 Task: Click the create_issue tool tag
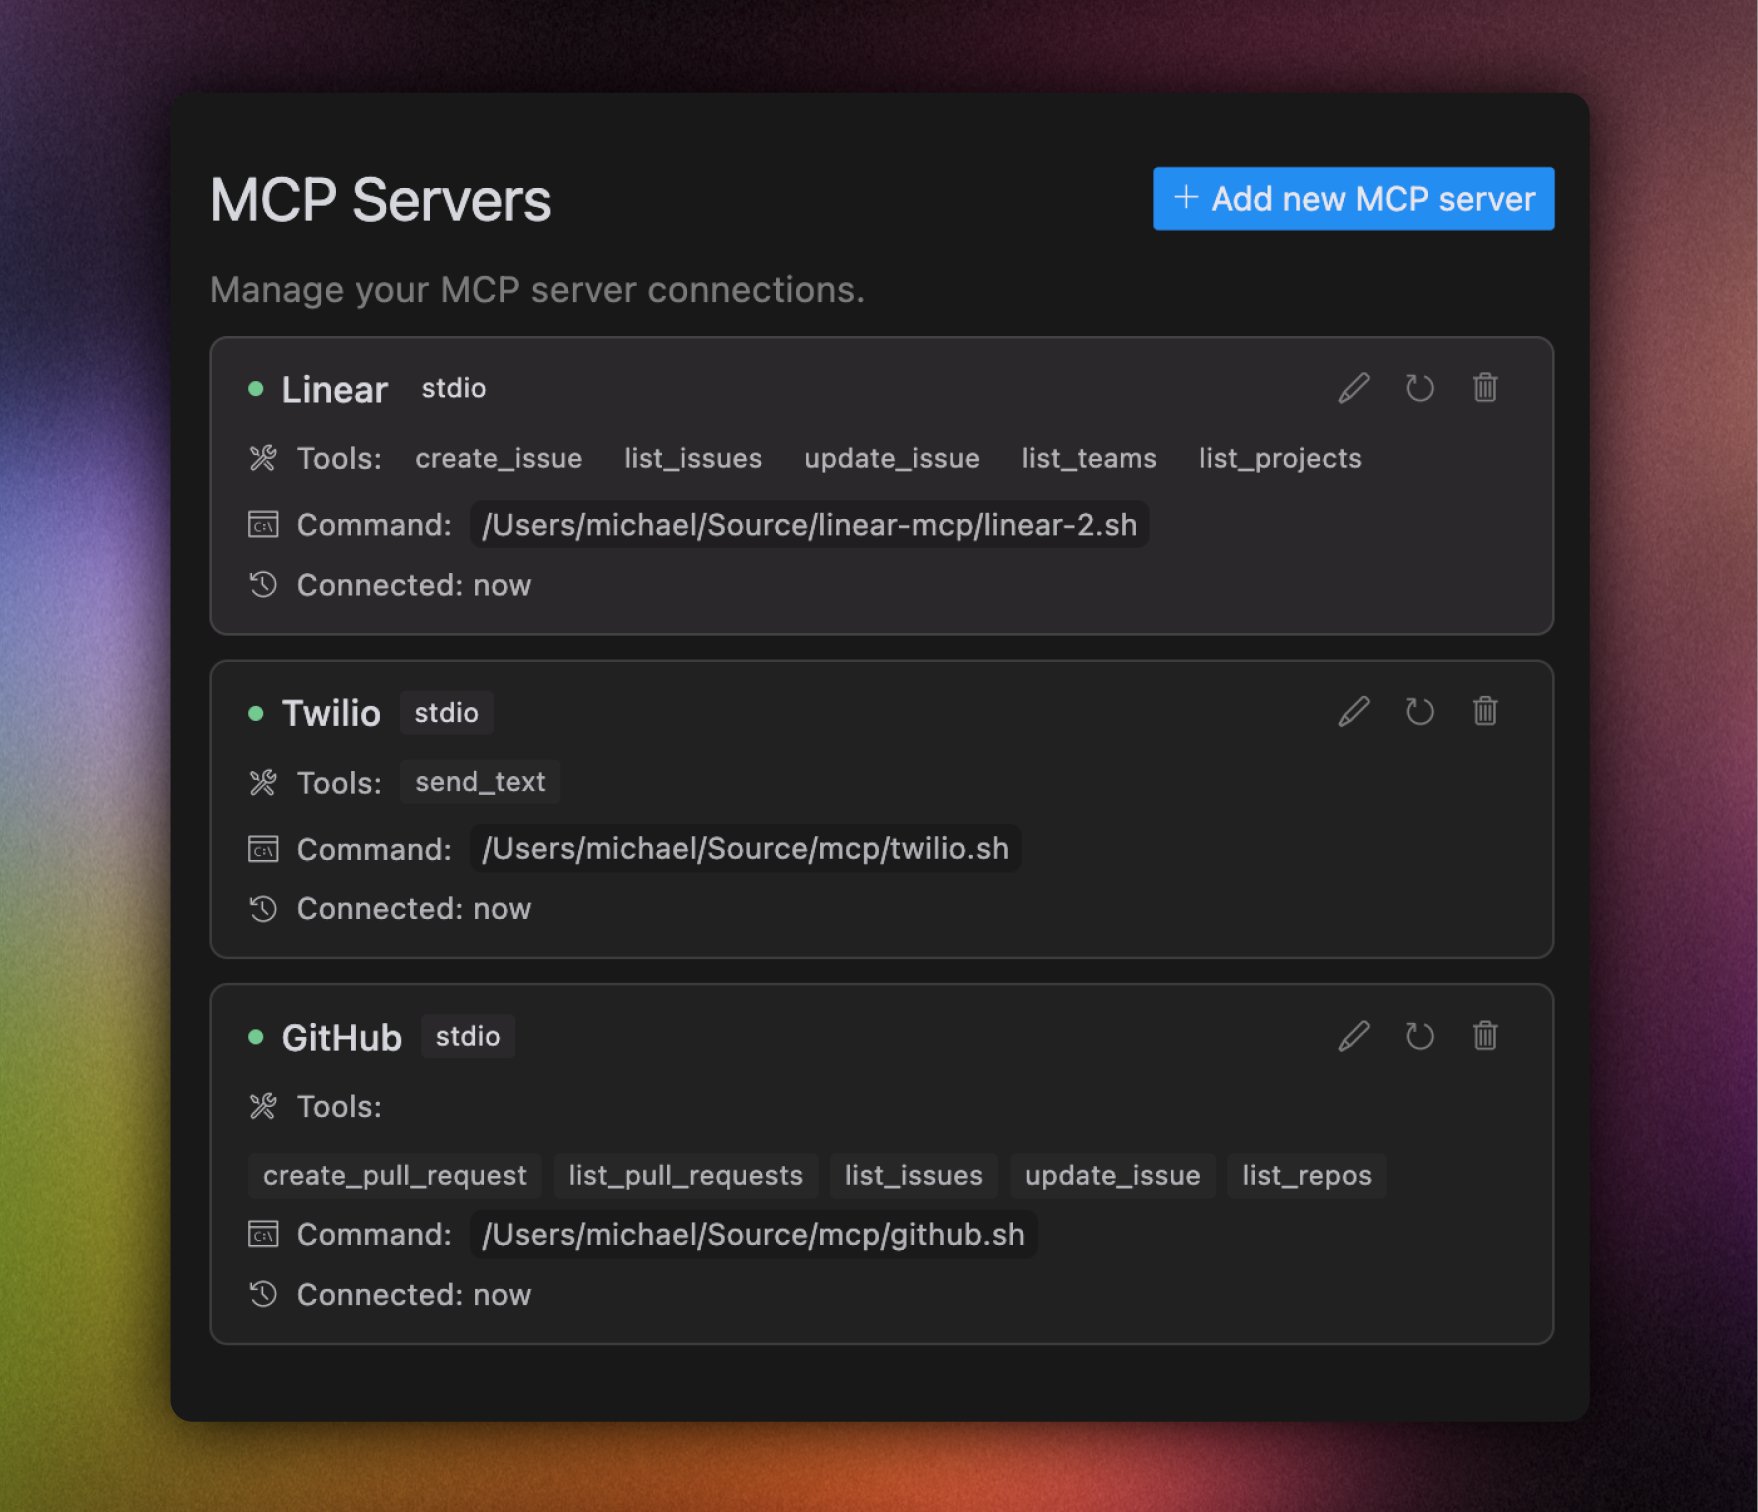pos(498,458)
